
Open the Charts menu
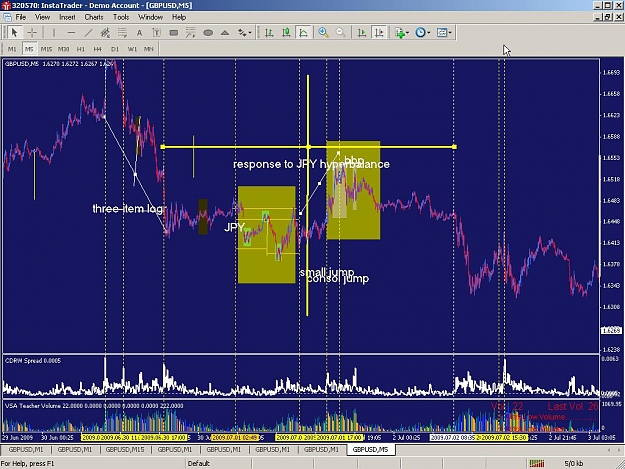94,17
